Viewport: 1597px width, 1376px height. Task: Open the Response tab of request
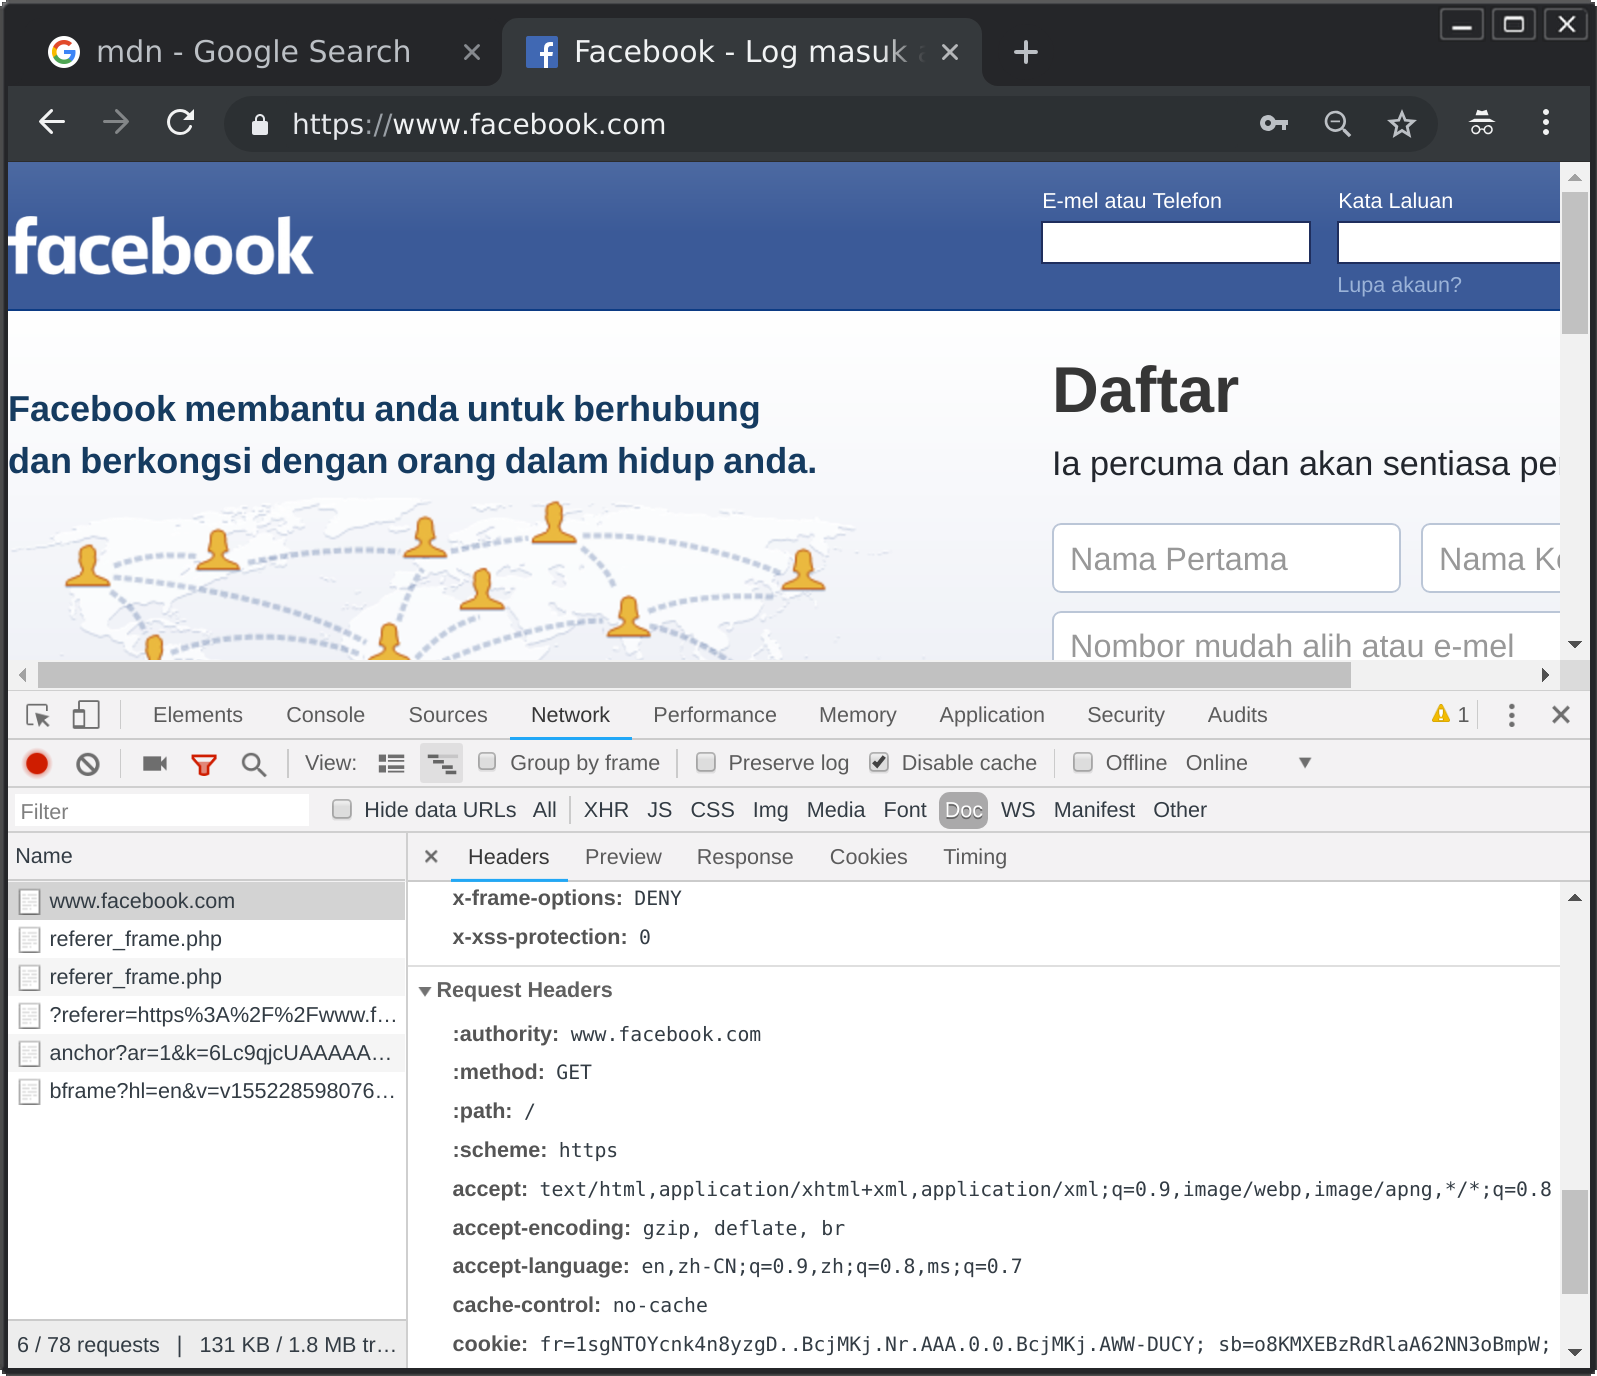coord(745,857)
